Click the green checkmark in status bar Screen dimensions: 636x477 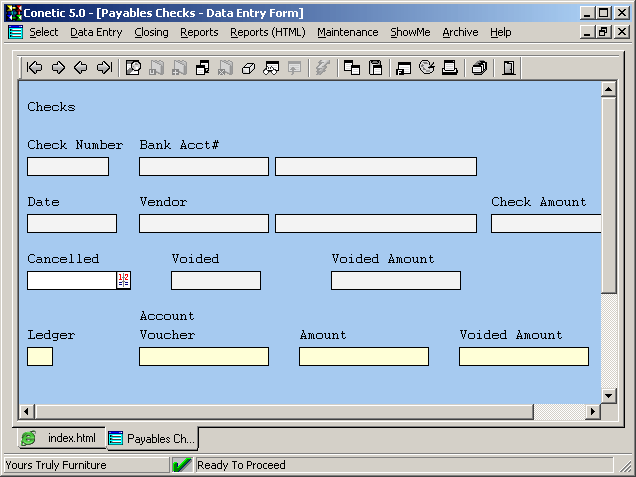coord(182,465)
